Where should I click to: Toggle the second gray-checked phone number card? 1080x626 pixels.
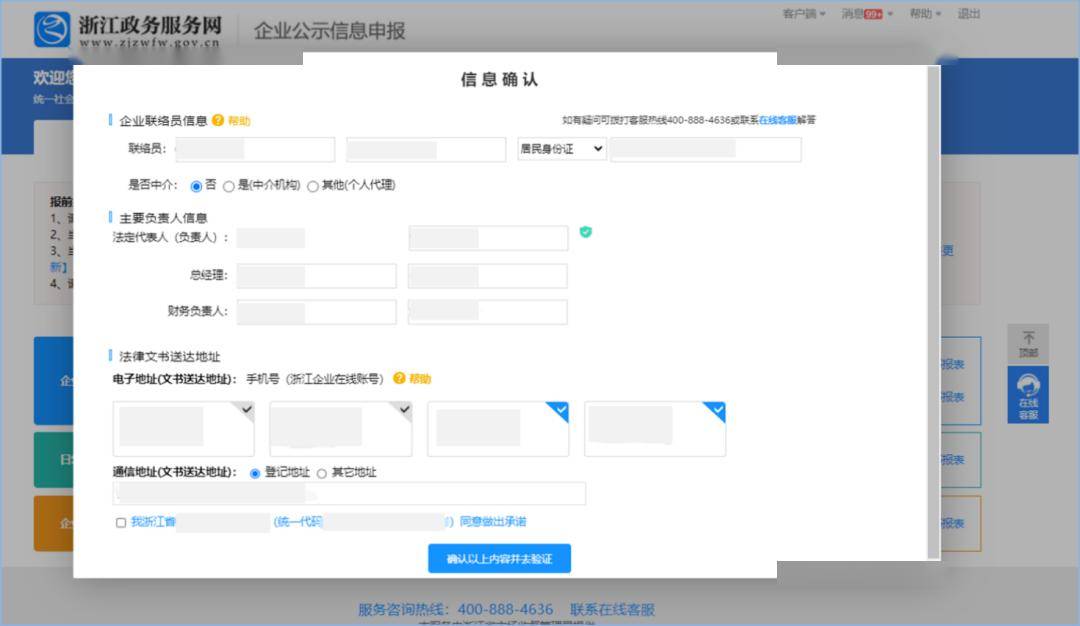(x=341, y=429)
